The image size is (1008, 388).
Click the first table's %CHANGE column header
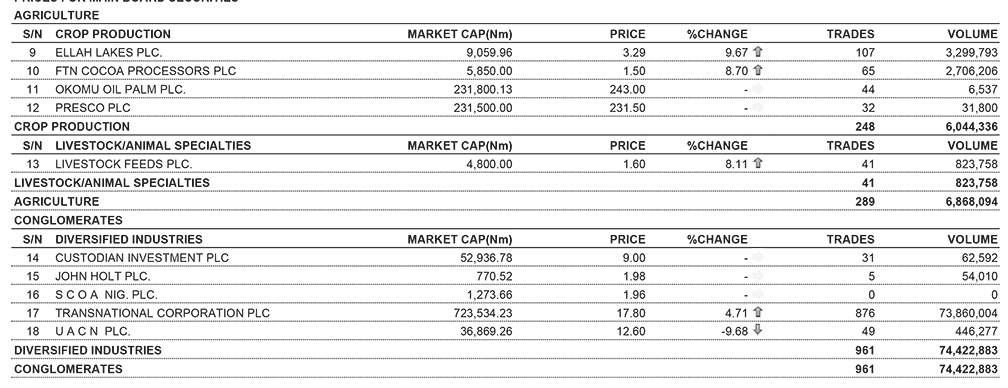click(717, 34)
